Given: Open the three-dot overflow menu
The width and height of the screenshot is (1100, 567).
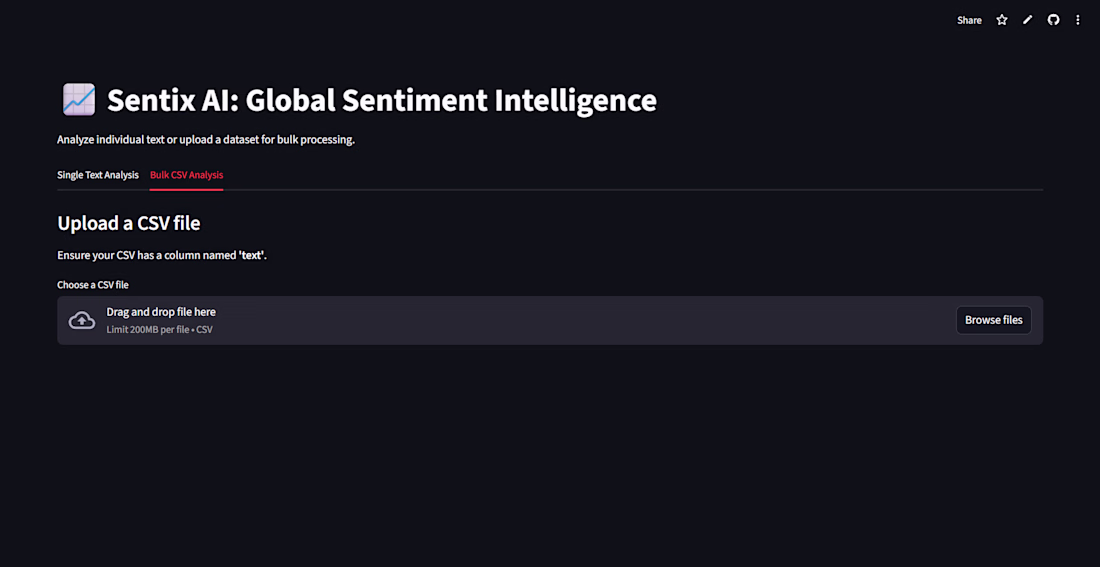Looking at the screenshot, I should coord(1078,20).
